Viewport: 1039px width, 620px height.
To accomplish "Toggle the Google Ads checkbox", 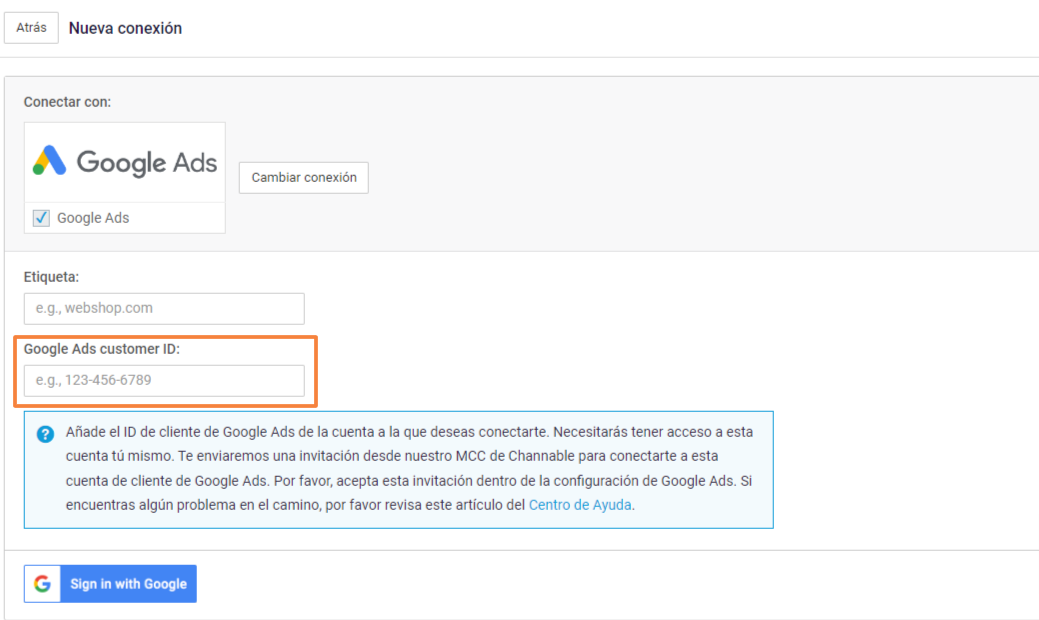I will tap(41, 218).
